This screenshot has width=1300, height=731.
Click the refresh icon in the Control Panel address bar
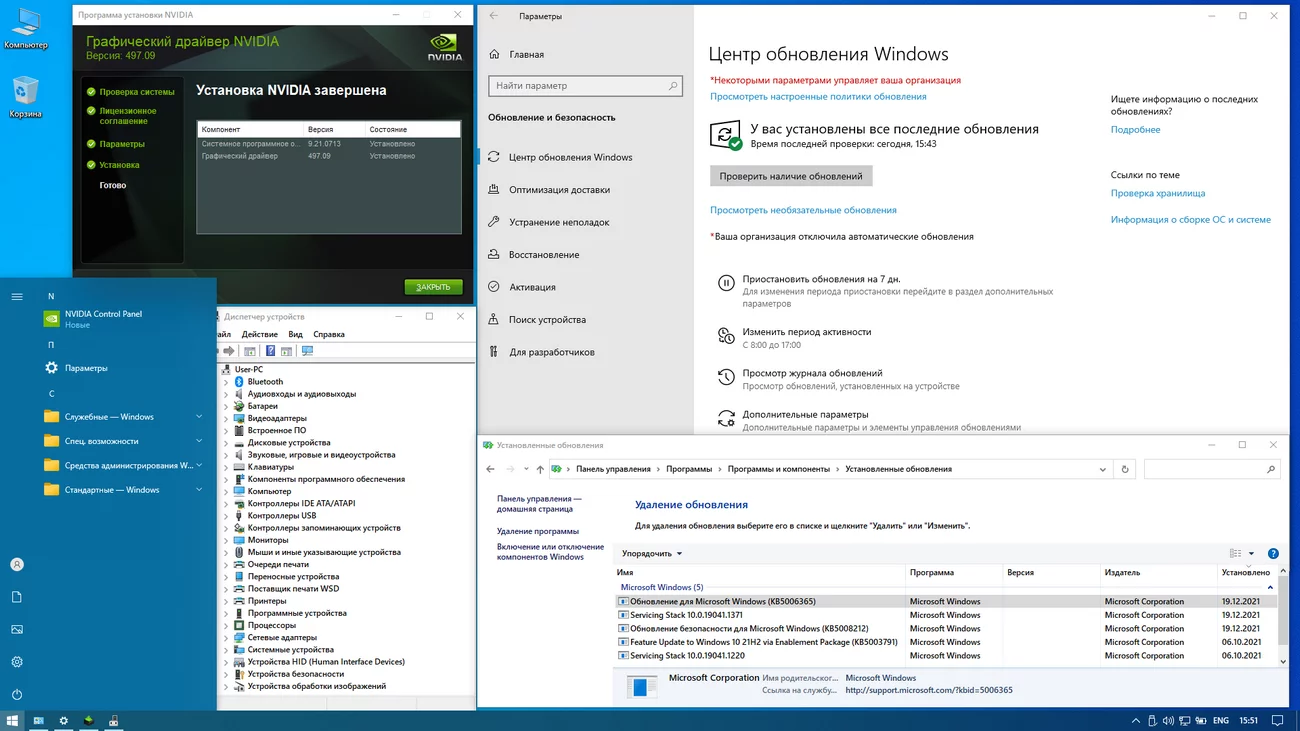(1125, 469)
